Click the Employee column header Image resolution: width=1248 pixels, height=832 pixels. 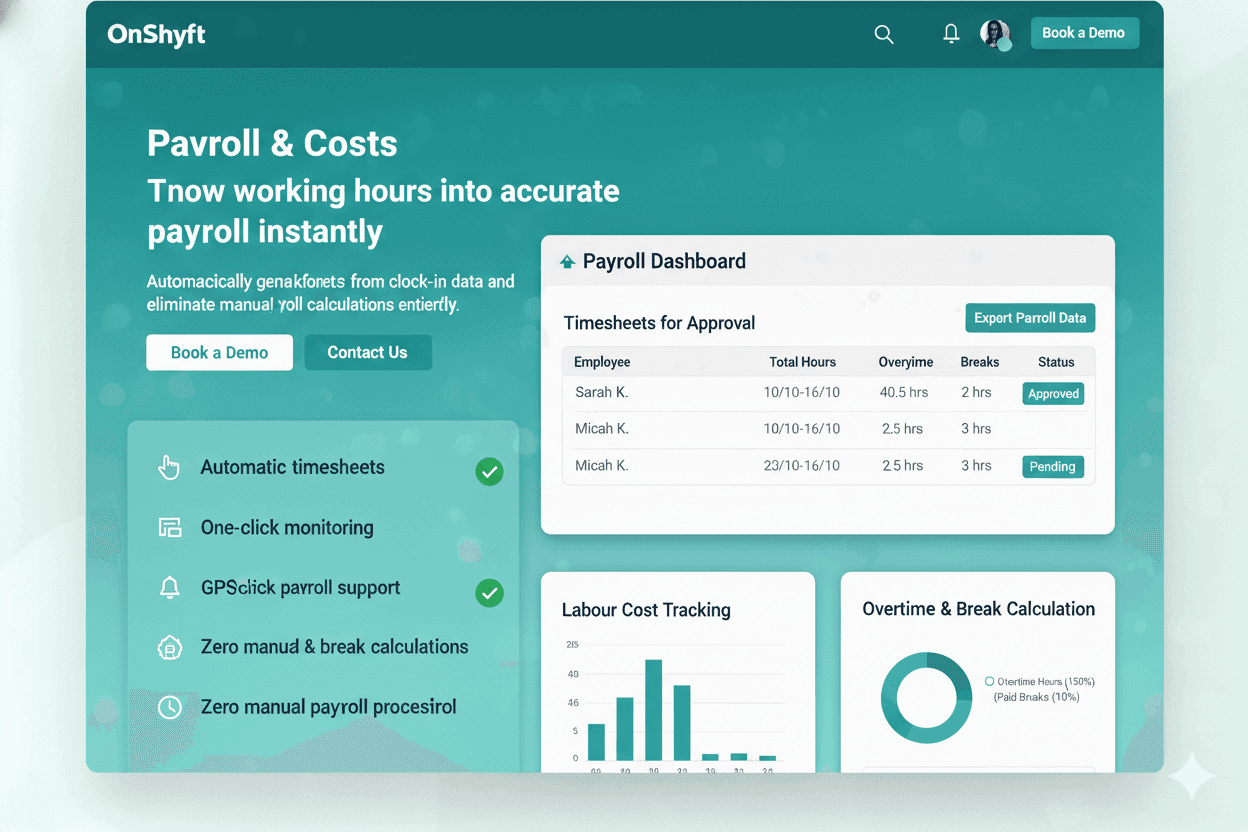602,362
